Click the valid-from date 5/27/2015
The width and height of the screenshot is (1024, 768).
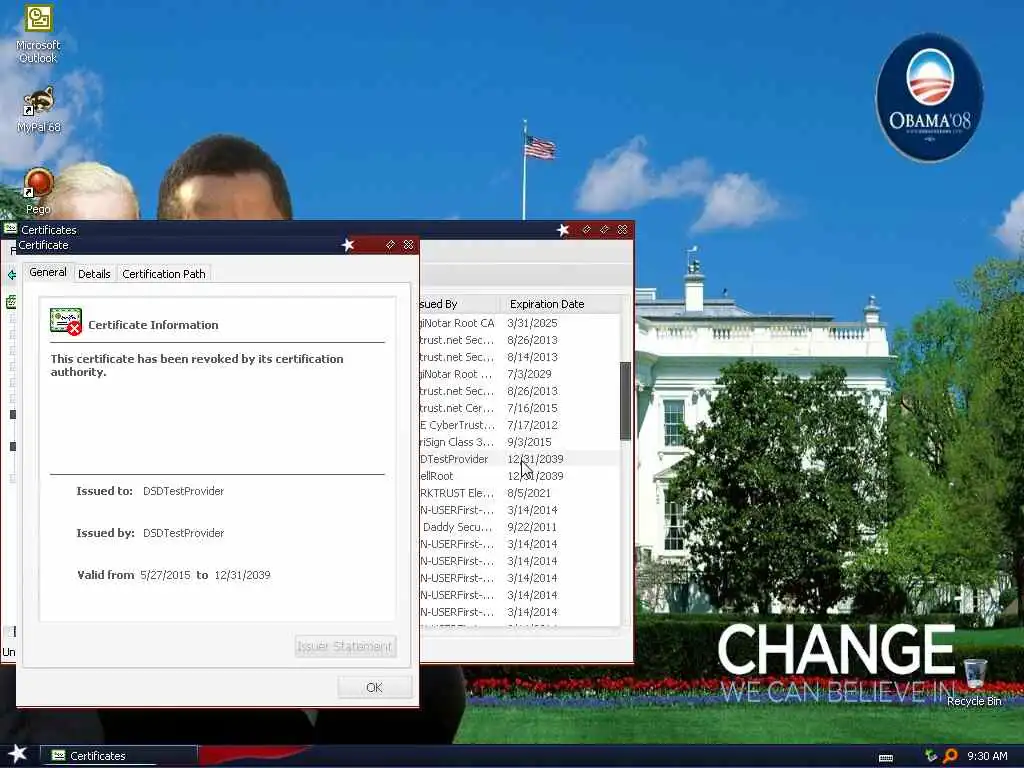(x=165, y=575)
